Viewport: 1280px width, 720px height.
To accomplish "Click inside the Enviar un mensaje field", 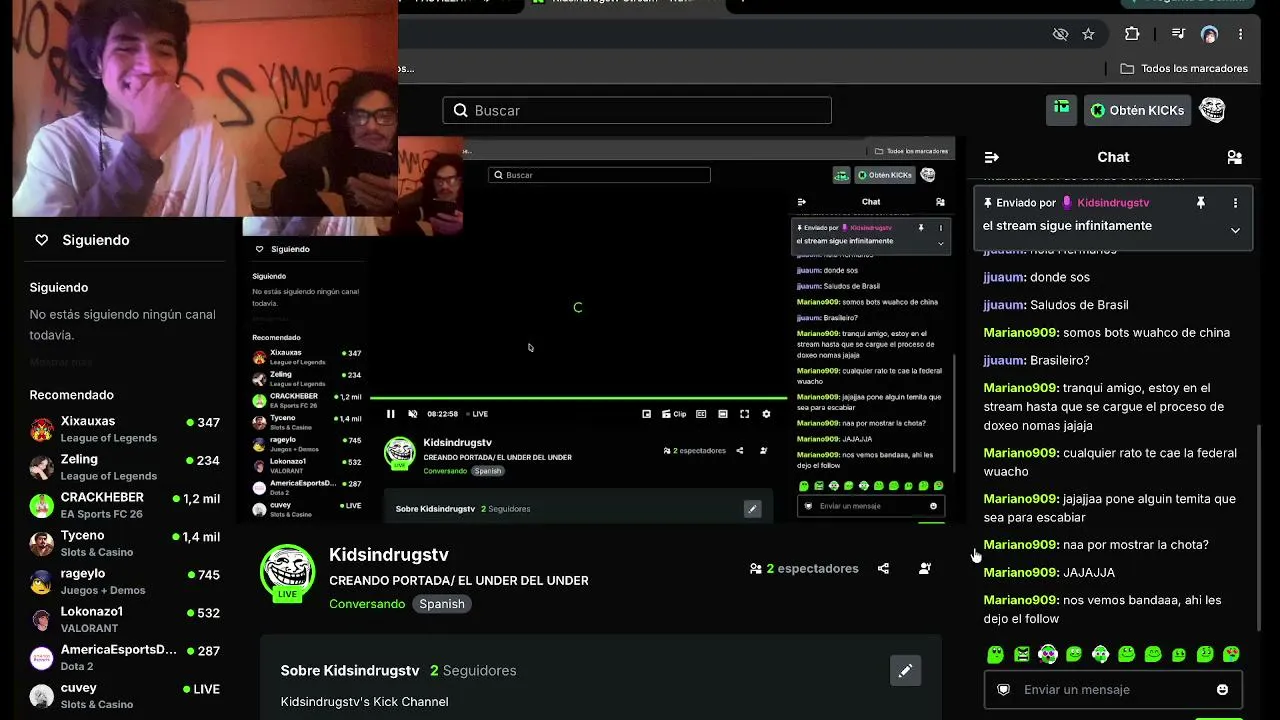I will point(1113,689).
